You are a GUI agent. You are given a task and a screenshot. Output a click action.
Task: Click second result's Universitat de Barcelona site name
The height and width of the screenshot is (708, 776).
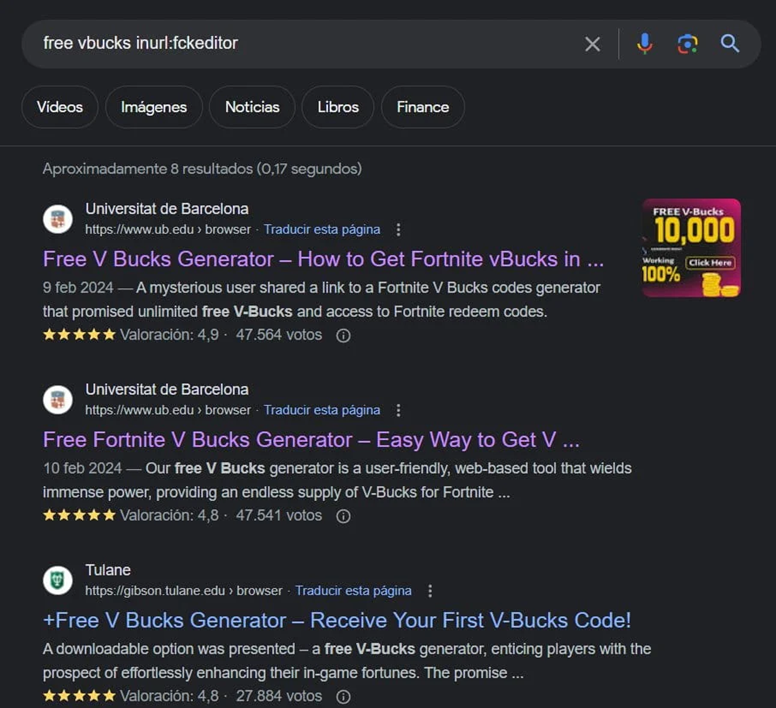click(167, 389)
